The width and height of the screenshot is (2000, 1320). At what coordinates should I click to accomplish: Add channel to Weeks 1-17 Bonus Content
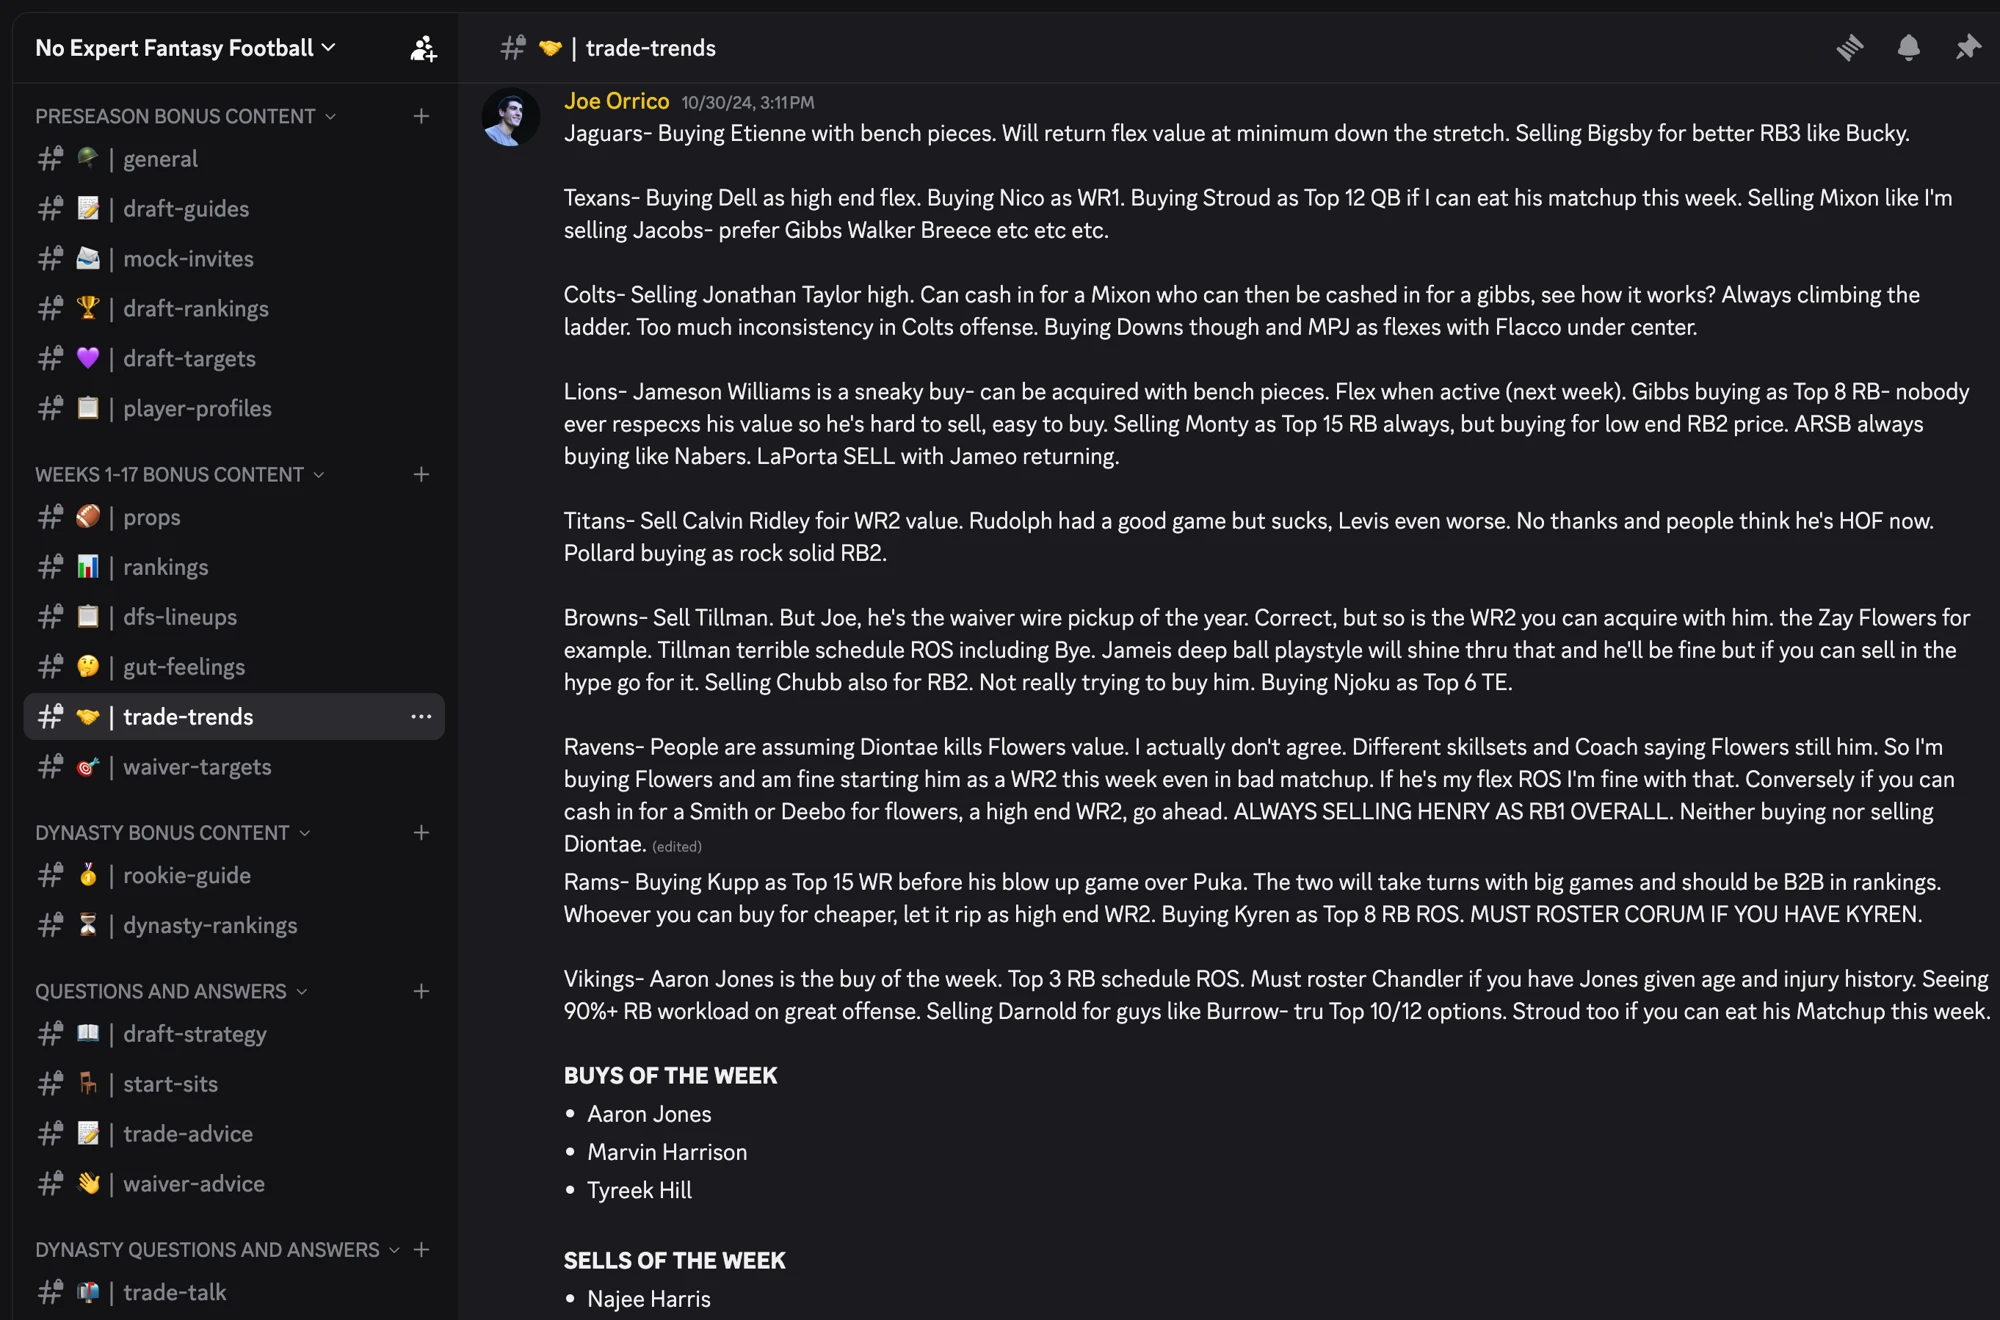pos(421,474)
